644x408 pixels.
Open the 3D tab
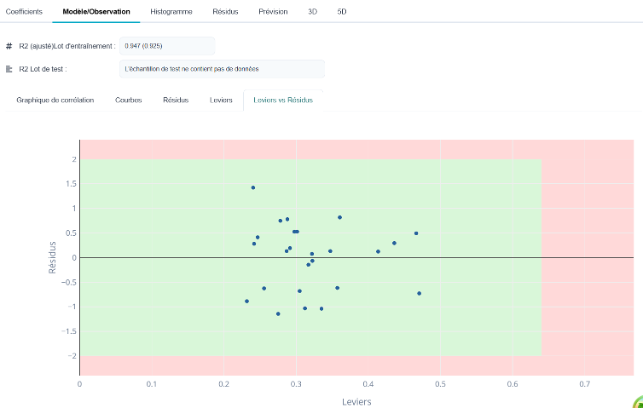pyautogui.click(x=313, y=12)
